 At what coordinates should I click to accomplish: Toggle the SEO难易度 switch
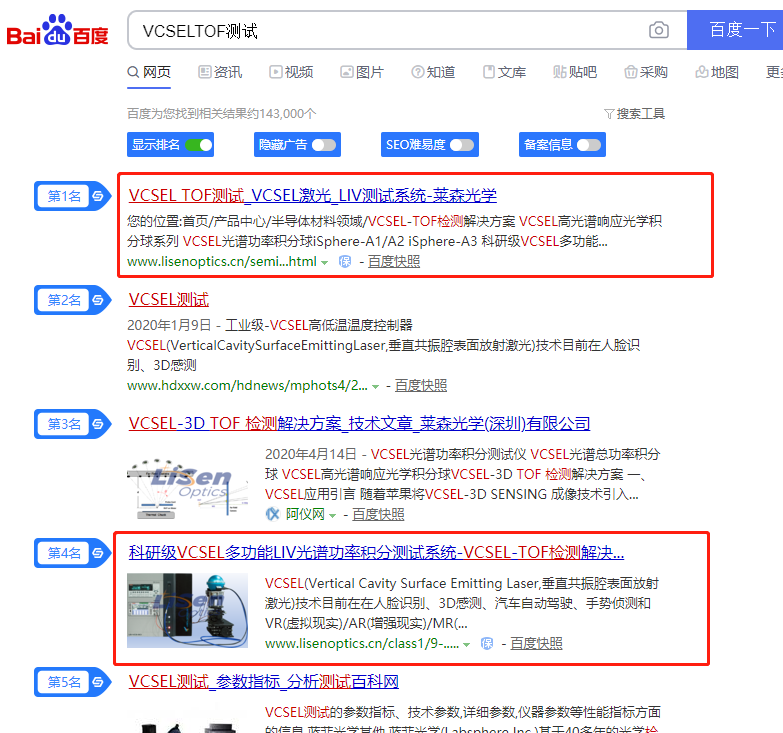click(x=462, y=145)
